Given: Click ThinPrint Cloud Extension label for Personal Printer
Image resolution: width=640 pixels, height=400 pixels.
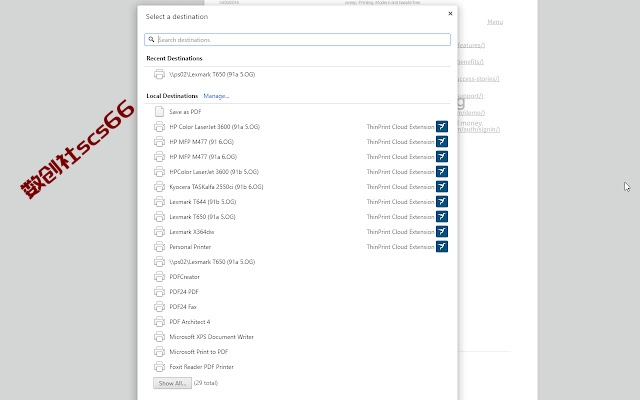Looking at the screenshot, I should [400, 247].
